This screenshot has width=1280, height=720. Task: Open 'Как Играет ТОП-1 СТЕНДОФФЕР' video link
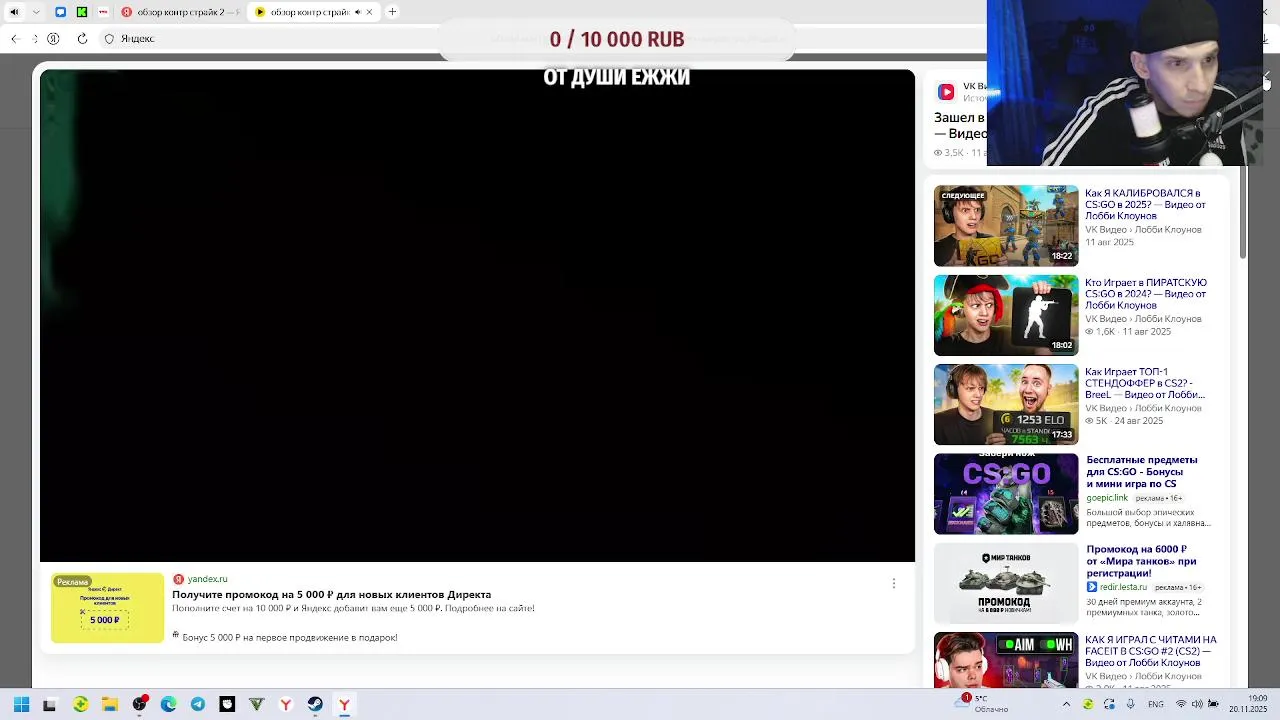pos(1145,383)
